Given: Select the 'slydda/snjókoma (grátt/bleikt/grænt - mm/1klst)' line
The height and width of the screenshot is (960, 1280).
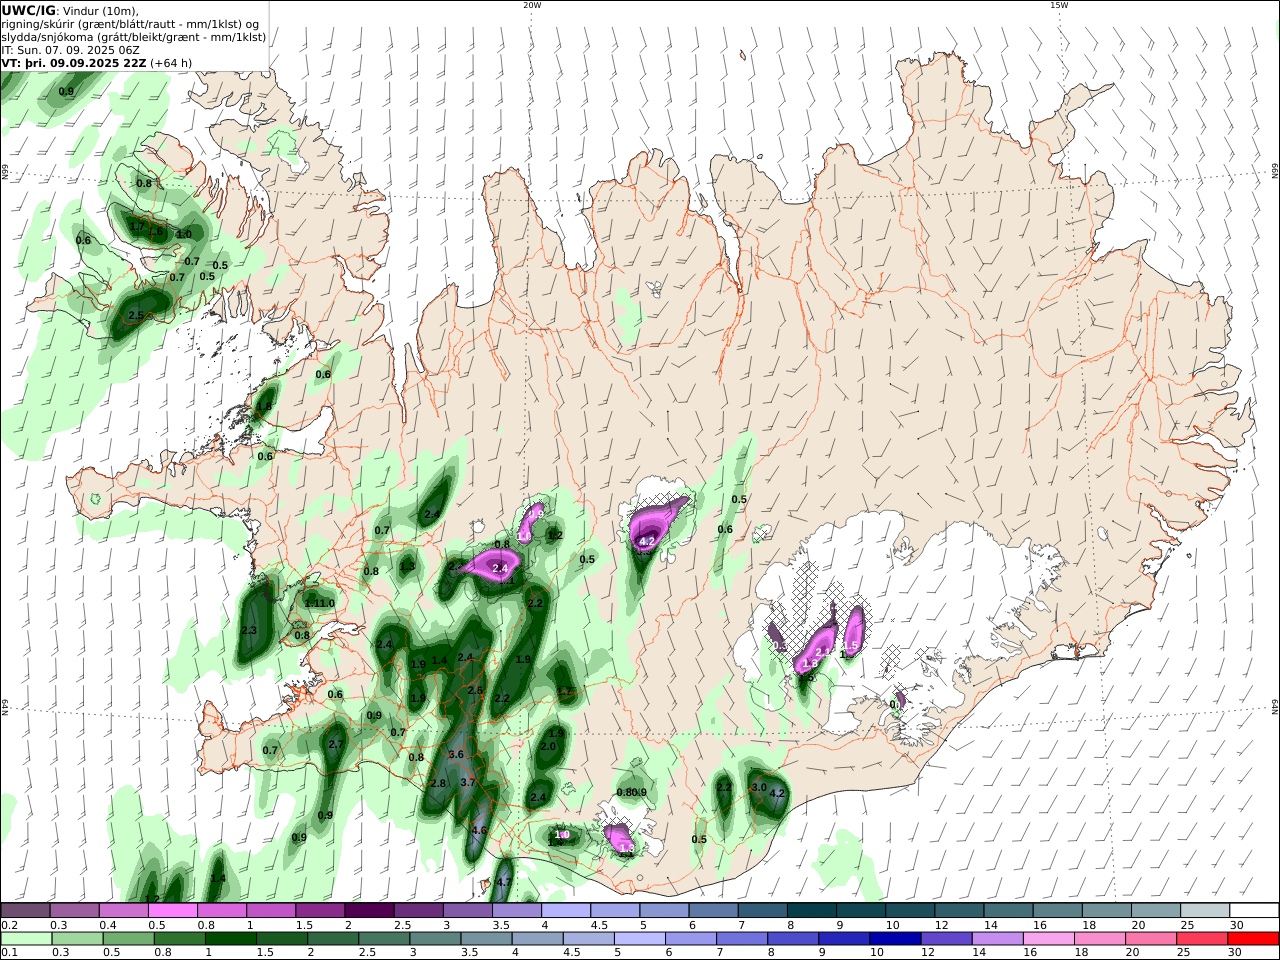Looking at the screenshot, I should coord(134,37).
